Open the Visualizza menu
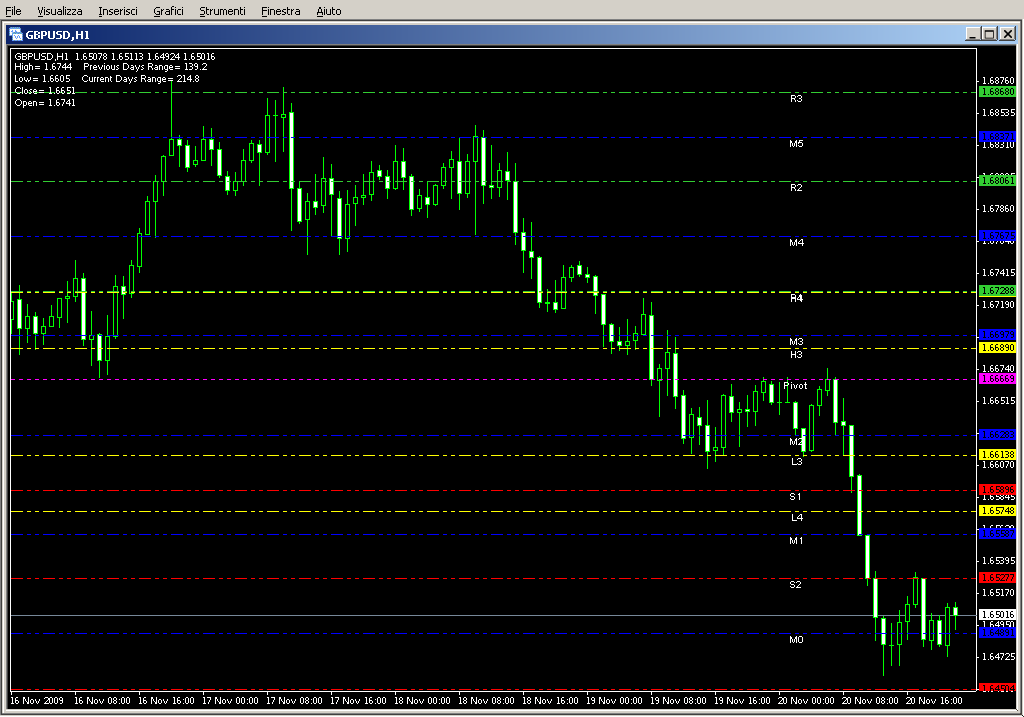This screenshot has width=1024, height=717. pos(59,11)
